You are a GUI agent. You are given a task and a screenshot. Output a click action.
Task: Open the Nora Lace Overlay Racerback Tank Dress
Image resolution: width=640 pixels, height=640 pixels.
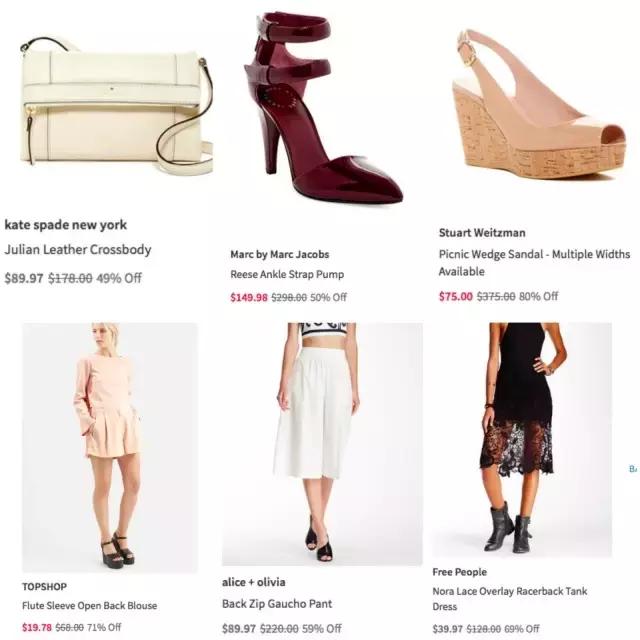click(510, 598)
